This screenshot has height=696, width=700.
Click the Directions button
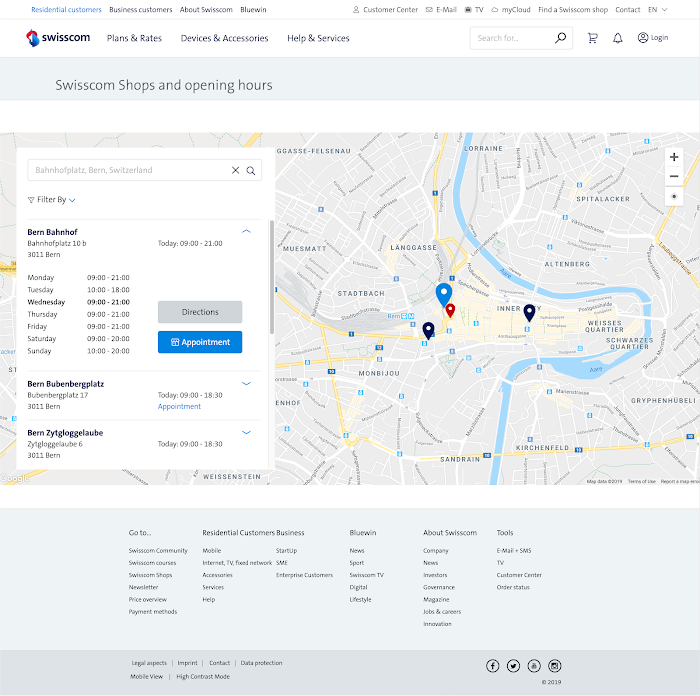coord(200,312)
